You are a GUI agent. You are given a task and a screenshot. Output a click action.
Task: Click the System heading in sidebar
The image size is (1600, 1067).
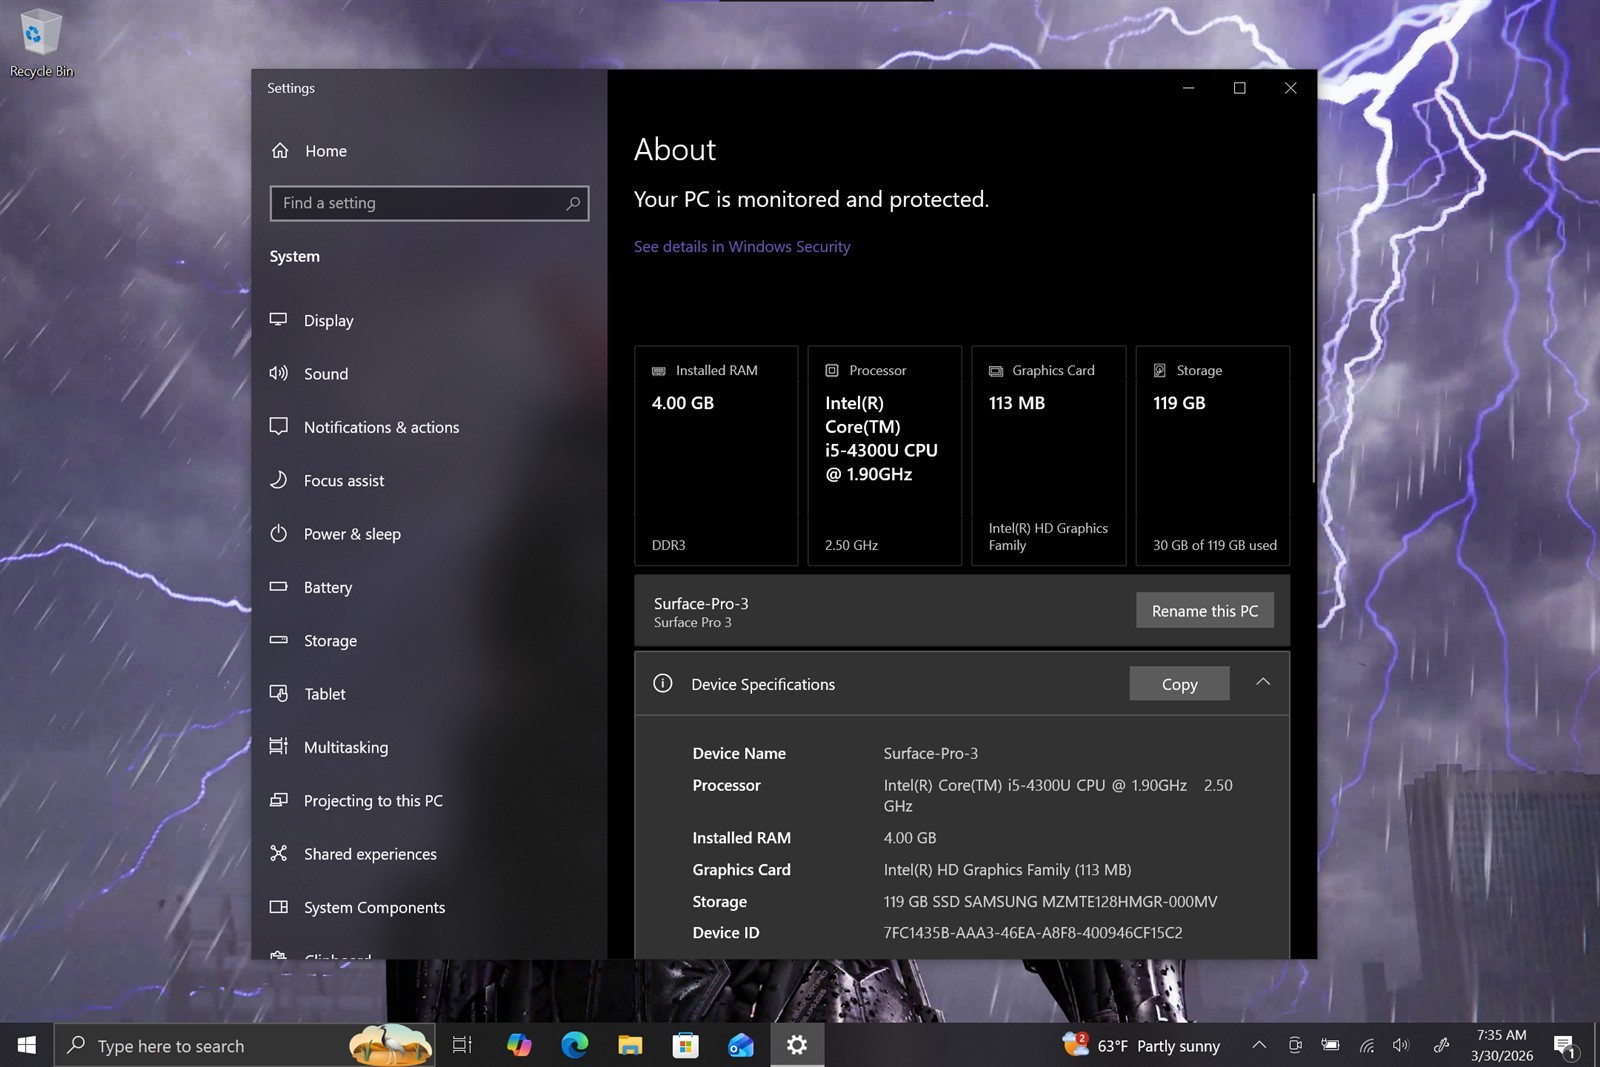(x=295, y=256)
